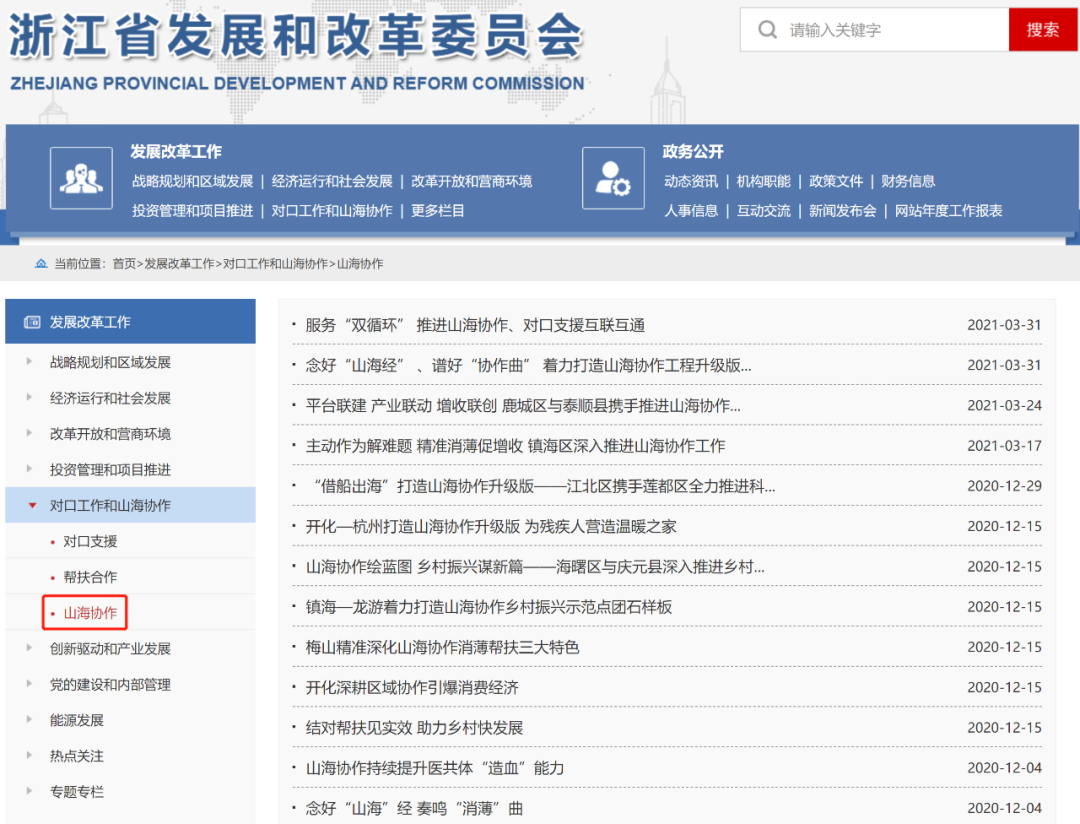Open article 山海协作绘蓝图 乡村振兴谋新篇
Image resolution: width=1080 pixels, height=824 pixels.
click(x=535, y=567)
